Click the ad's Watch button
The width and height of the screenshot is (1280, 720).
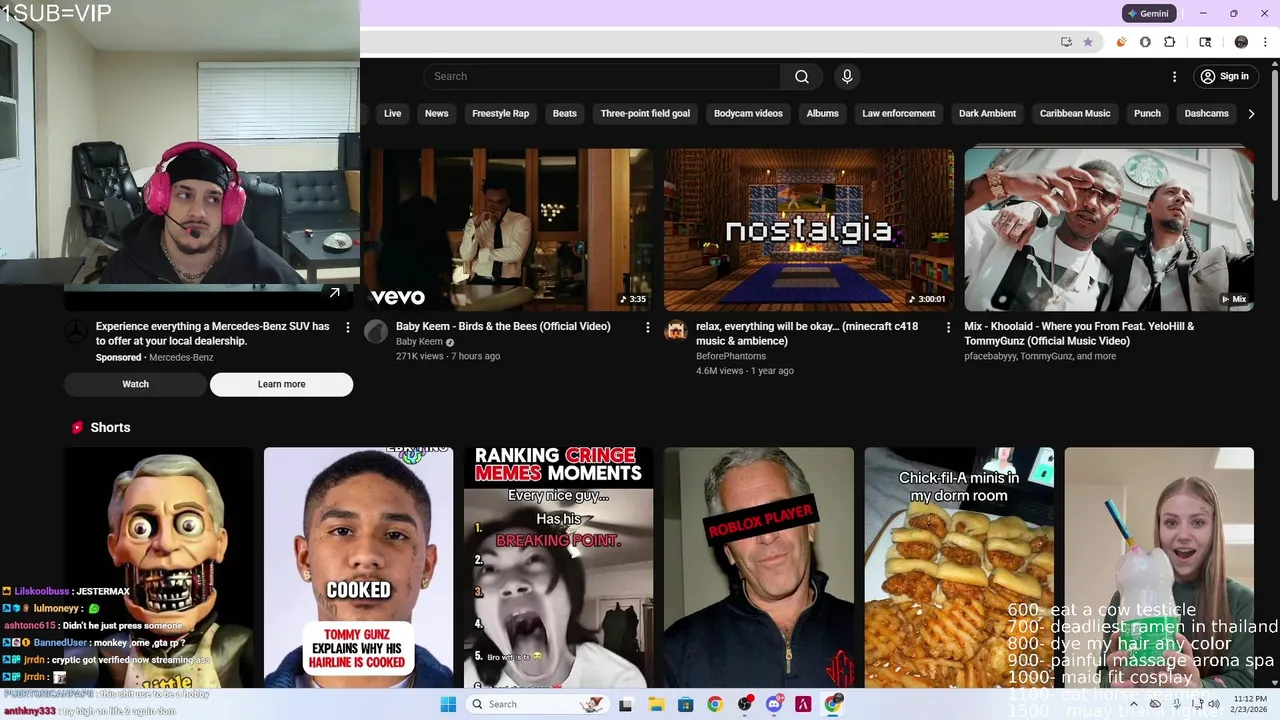point(135,384)
